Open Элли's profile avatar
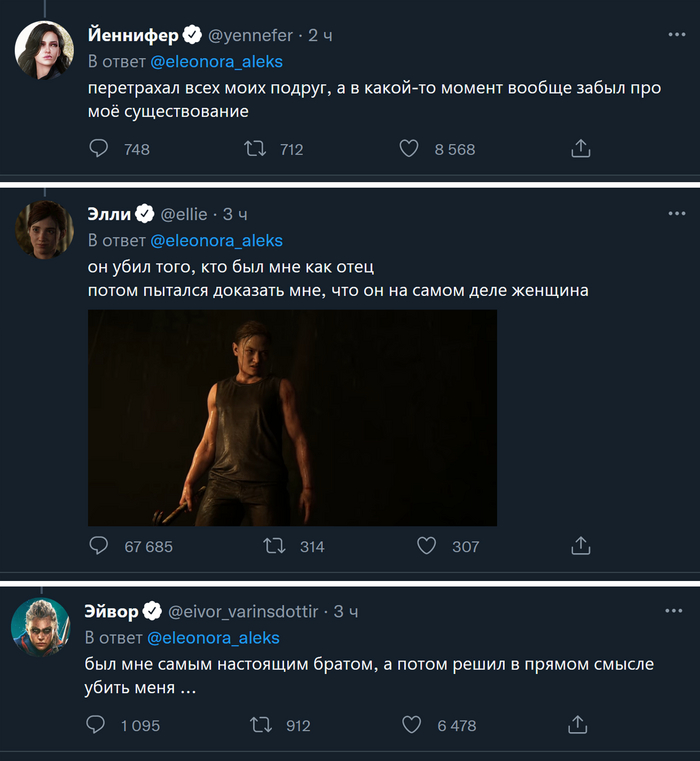 [x=44, y=229]
